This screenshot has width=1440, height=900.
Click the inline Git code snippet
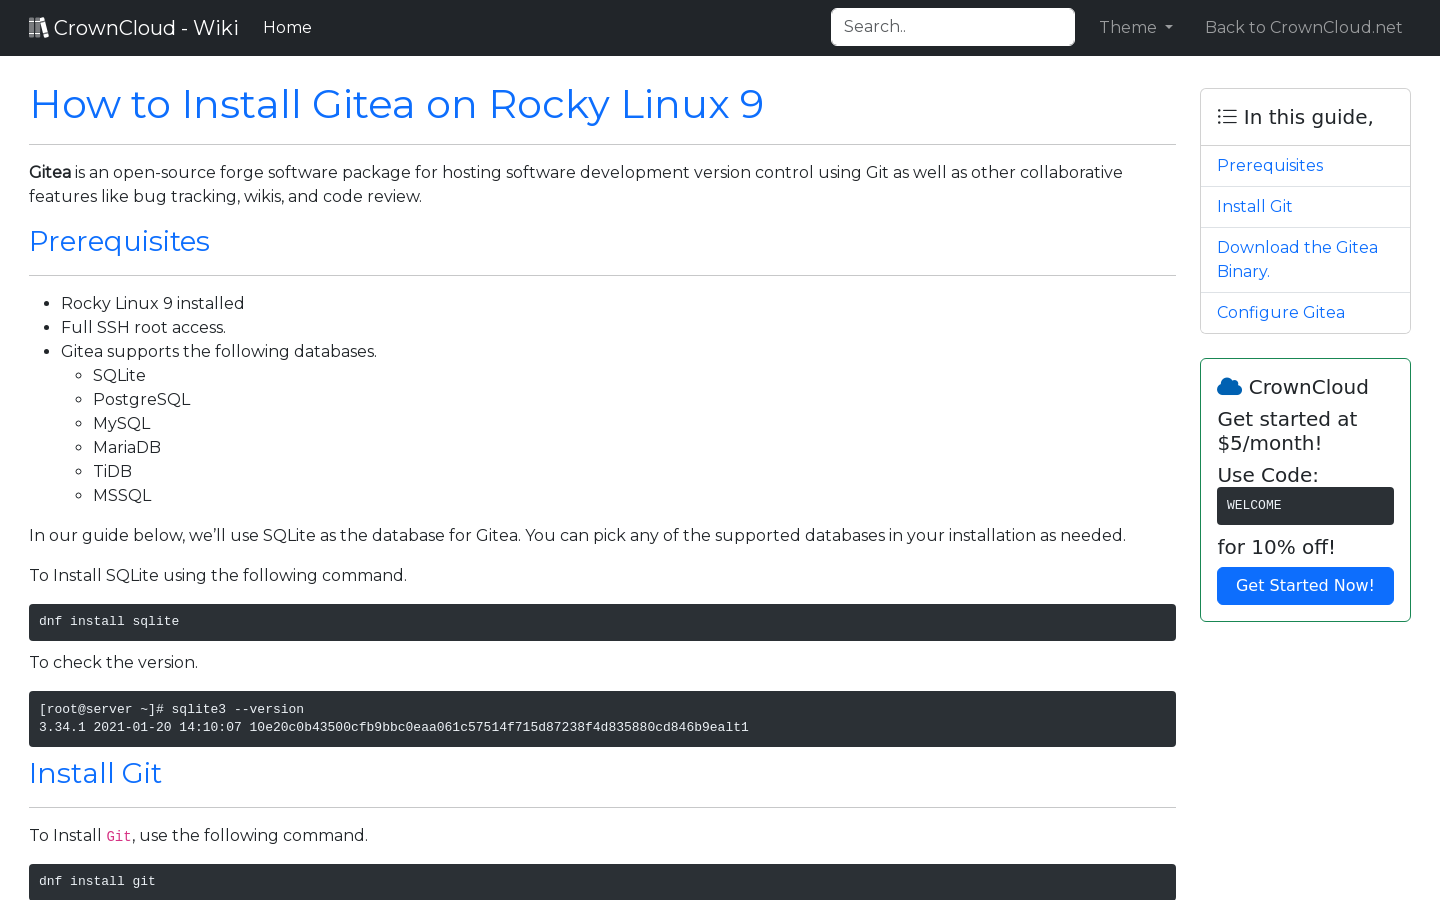118,836
